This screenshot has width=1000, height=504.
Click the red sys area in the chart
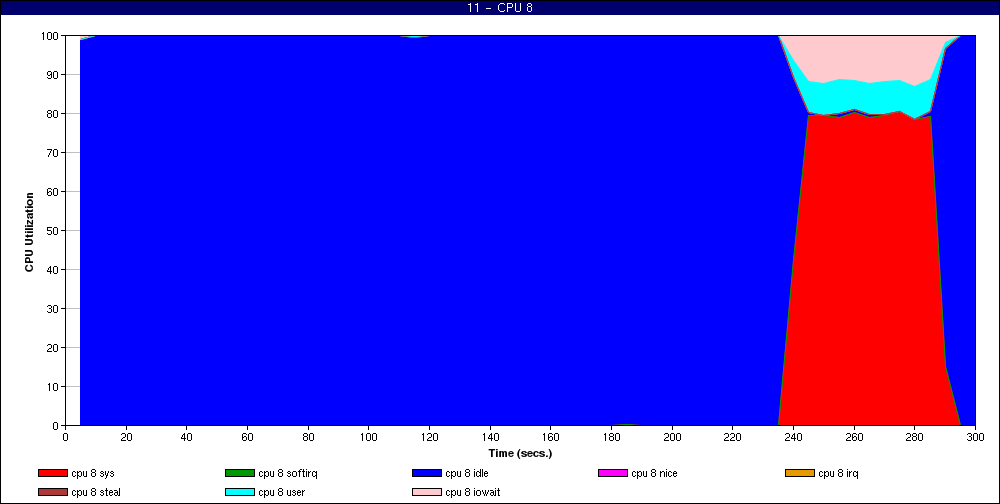(869, 268)
